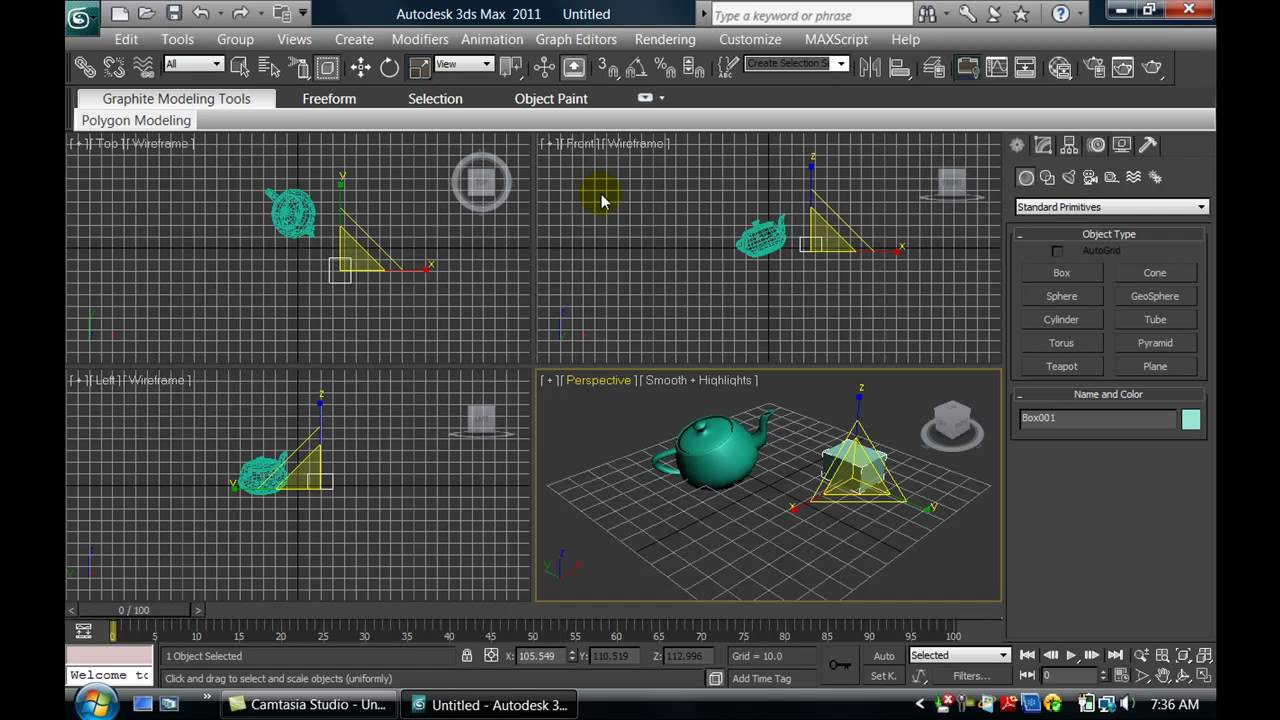Click the Pyramid button

click(1155, 342)
